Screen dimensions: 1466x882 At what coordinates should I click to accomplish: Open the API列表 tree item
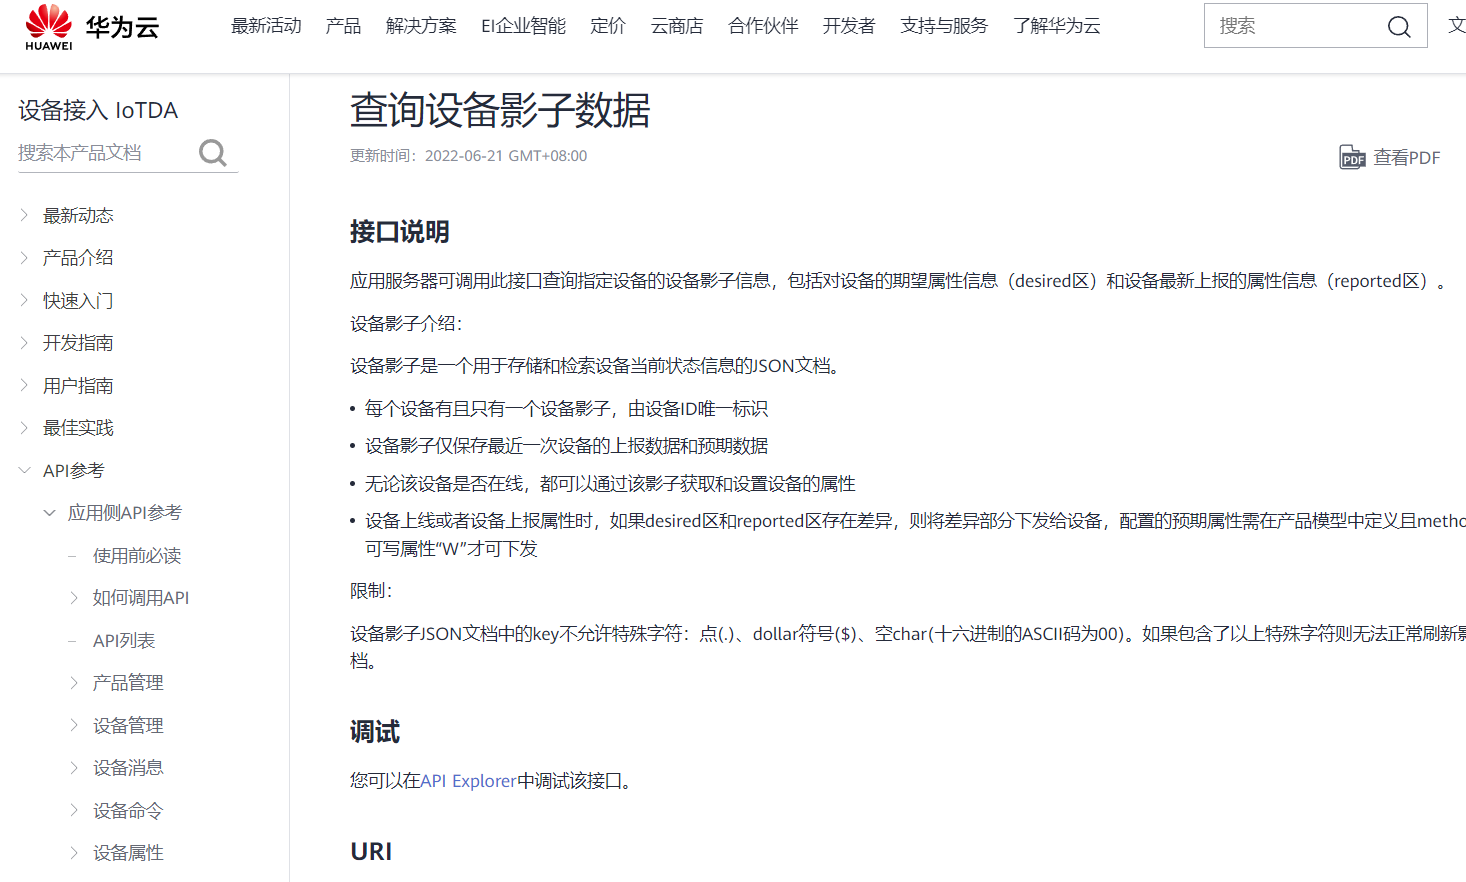coord(124,641)
